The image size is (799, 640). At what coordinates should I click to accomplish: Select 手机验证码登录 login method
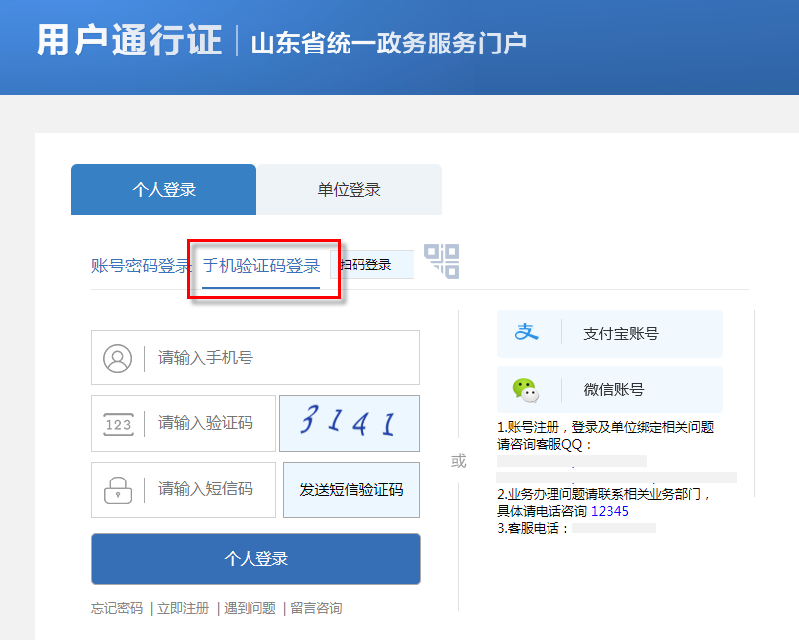pyautogui.click(x=261, y=266)
